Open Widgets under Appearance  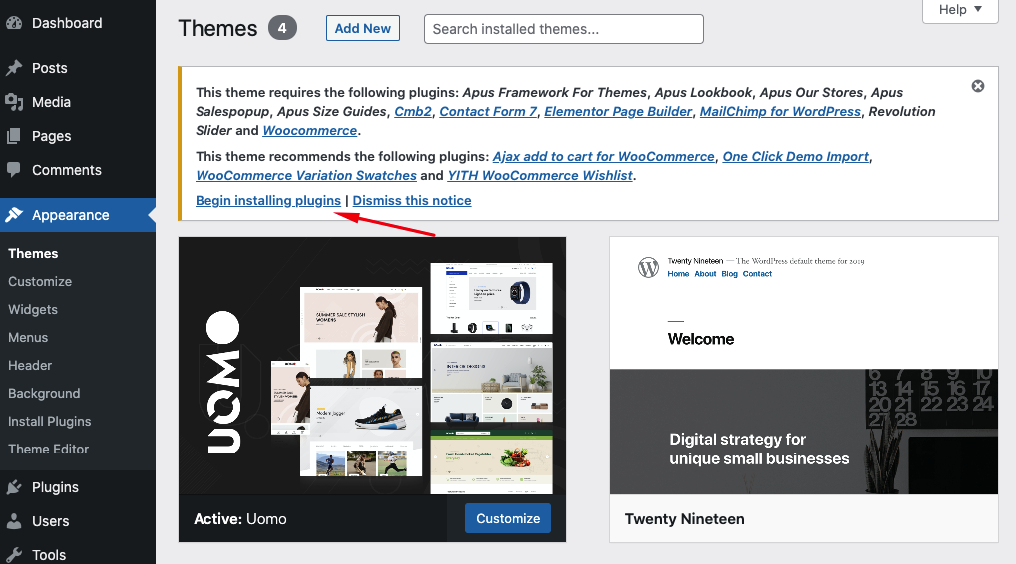[33, 309]
